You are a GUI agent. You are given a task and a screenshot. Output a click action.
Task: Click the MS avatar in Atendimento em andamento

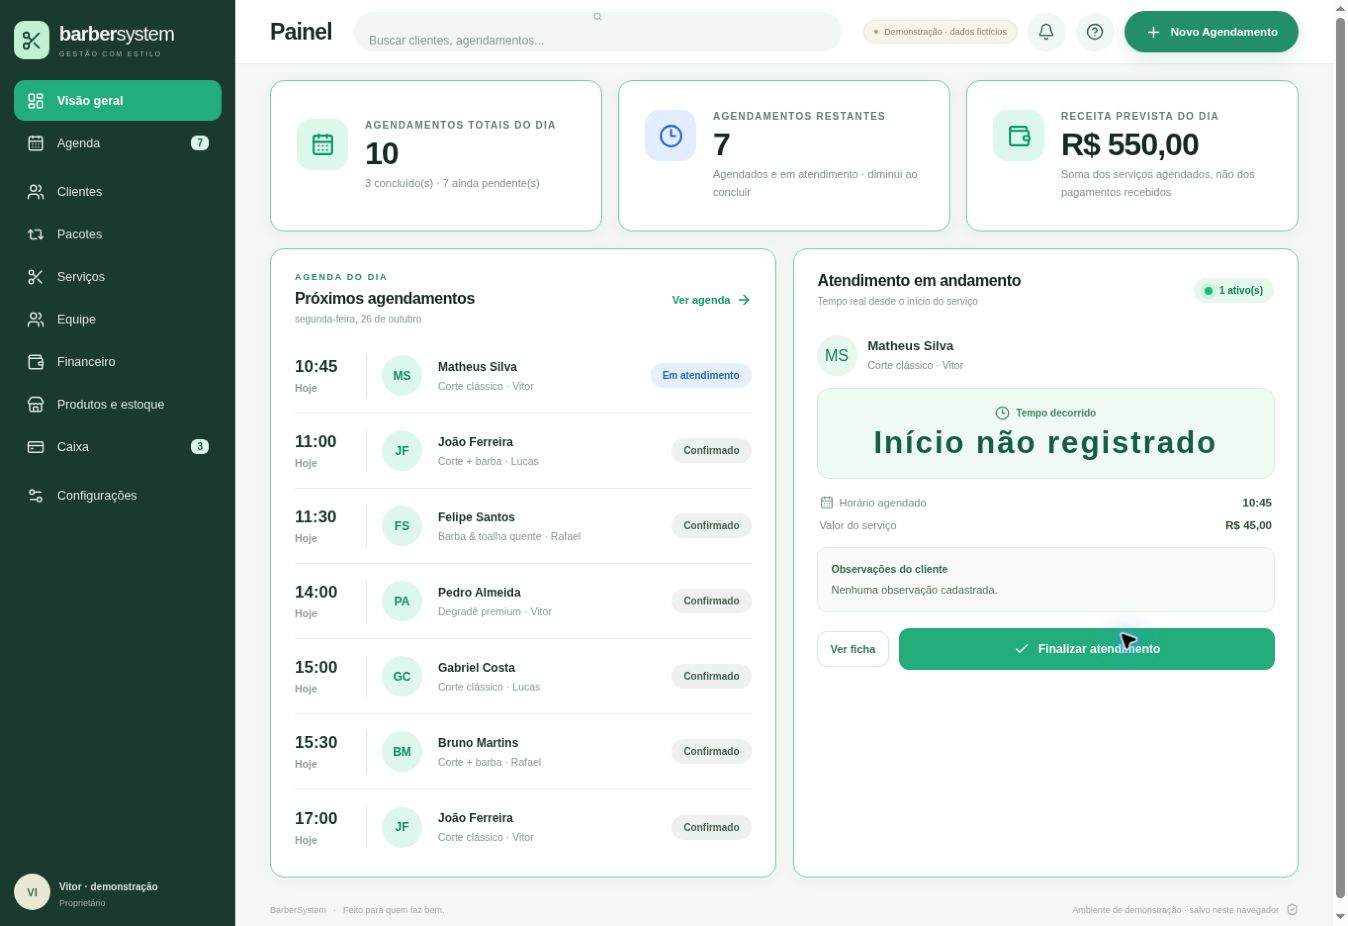tap(837, 355)
